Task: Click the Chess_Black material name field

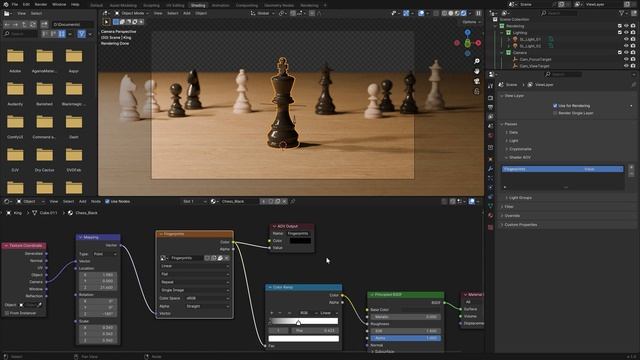Action: (239, 201)
